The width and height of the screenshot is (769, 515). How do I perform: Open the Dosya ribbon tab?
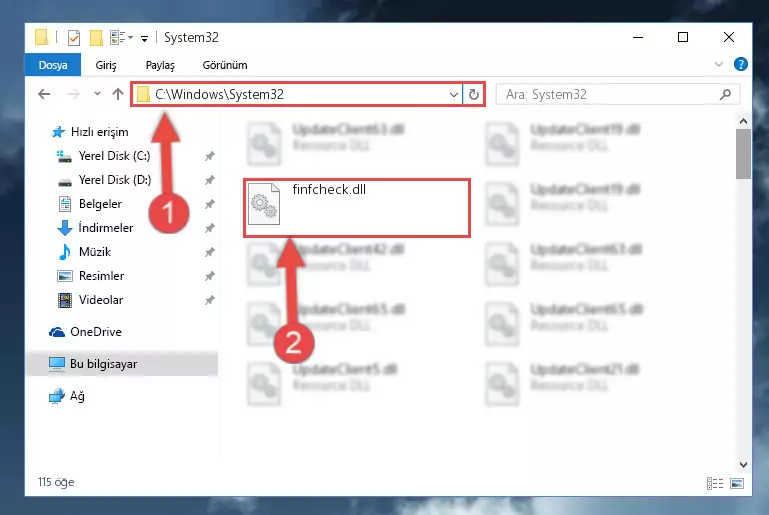pyautogui.click(x=52, y=65)
